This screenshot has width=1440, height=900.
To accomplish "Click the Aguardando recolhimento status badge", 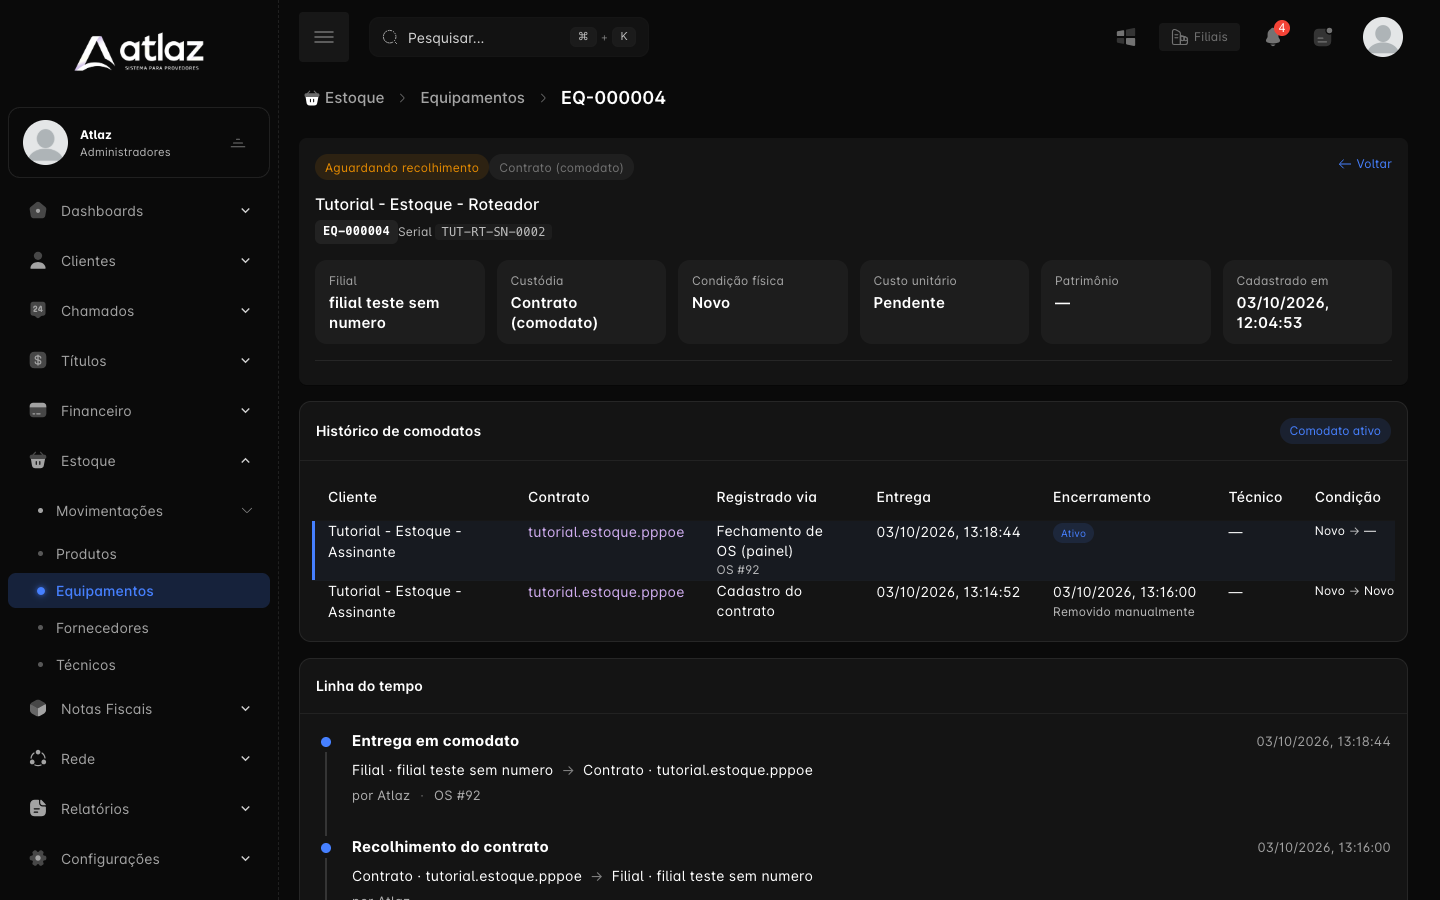I will pos(401,168).
